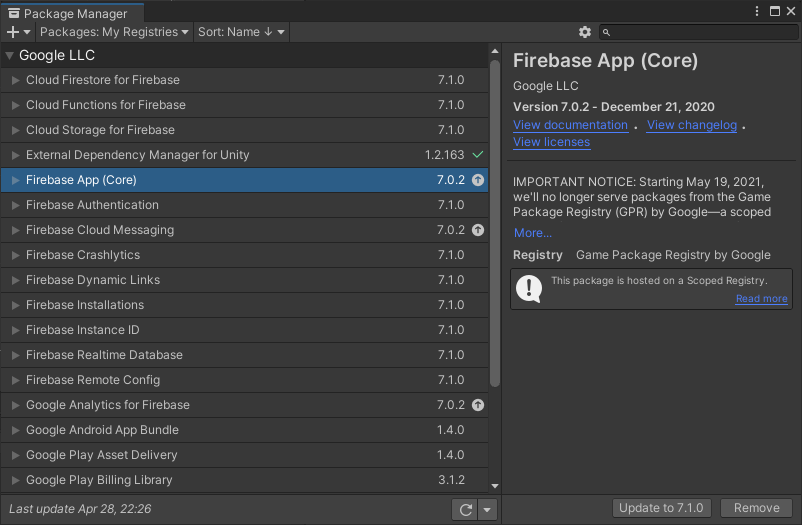Viewport: 802px width, 525px height.
Task: Select Firebase Instance ID package
Action: pos(244,331)
